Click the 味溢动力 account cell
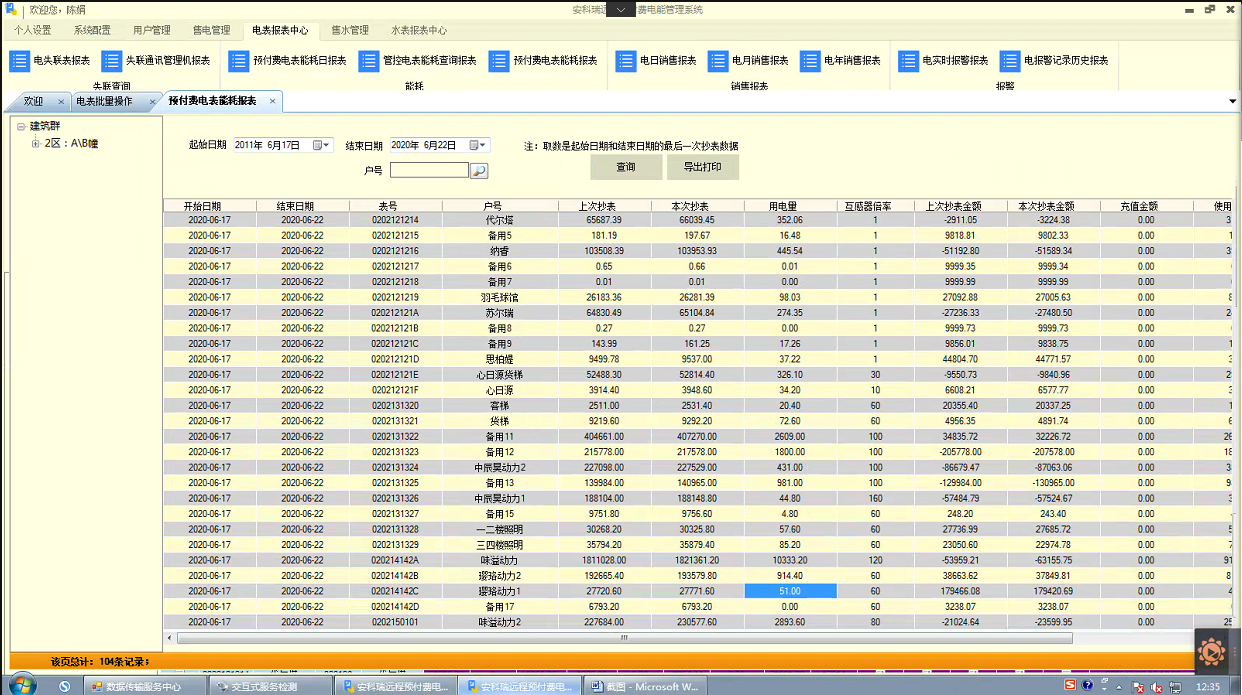This screenshot has height=695, width=1242. [x=498, y=560]
